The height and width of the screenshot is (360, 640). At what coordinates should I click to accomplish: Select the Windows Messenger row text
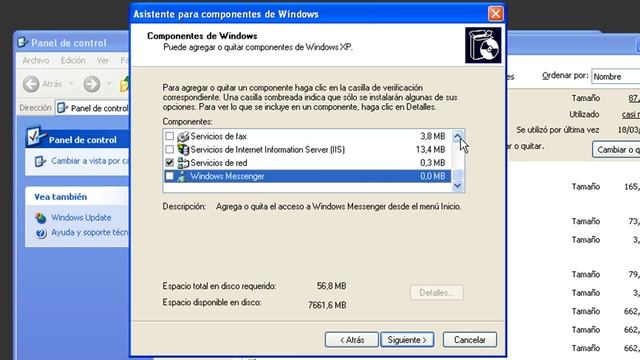pos(227,176)
